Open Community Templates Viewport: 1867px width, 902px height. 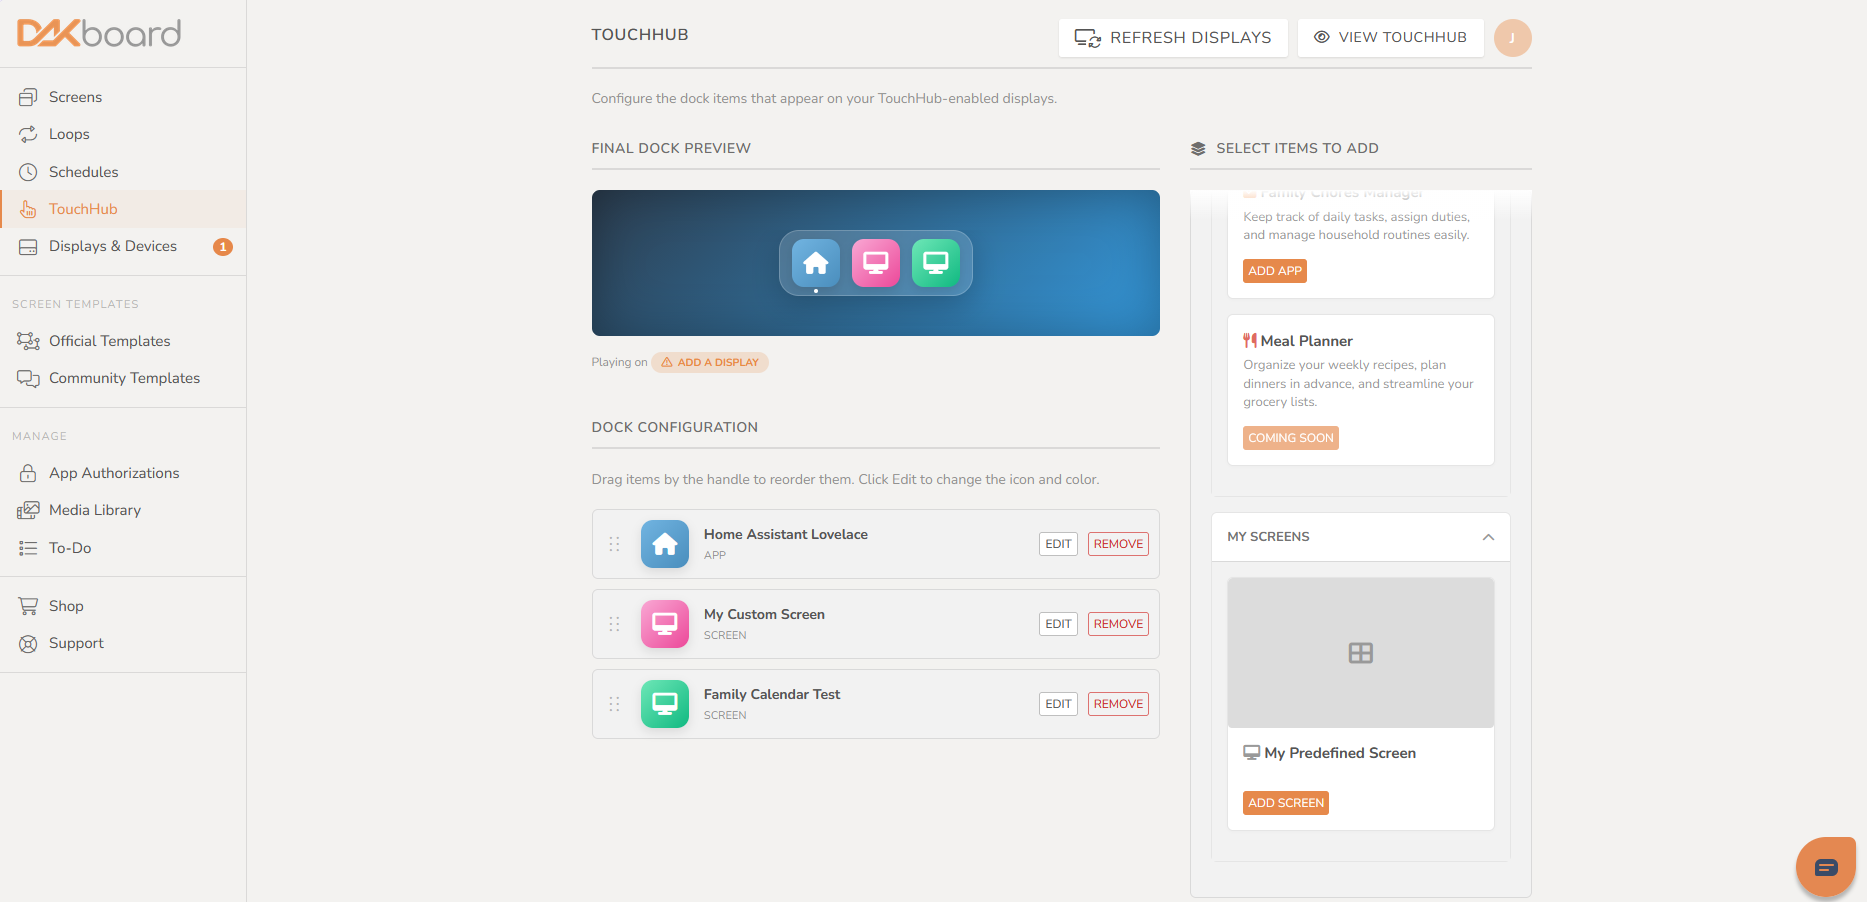[123, 378]
